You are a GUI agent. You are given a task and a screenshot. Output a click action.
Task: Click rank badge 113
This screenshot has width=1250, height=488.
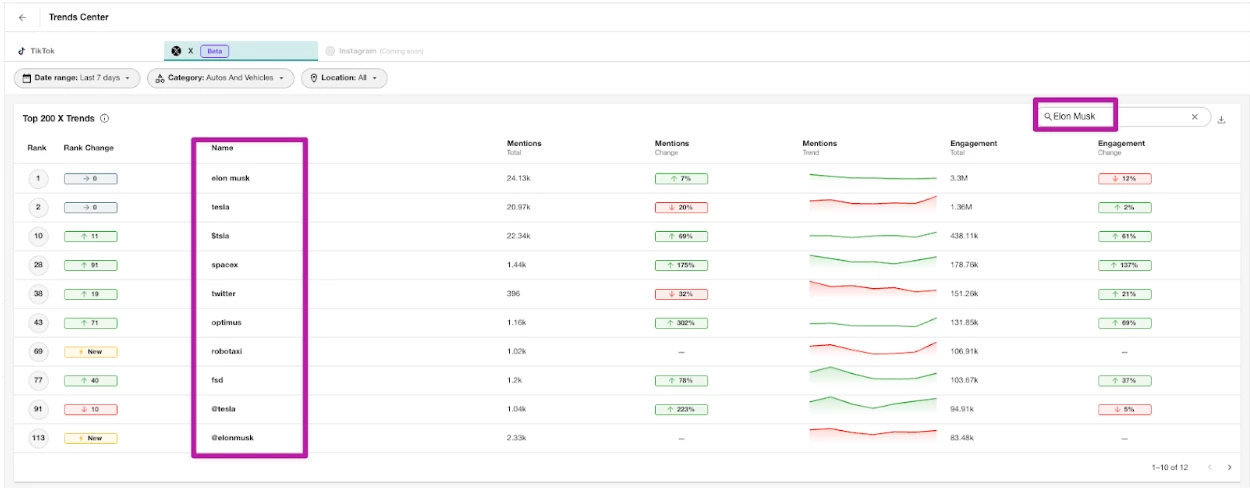38,437
